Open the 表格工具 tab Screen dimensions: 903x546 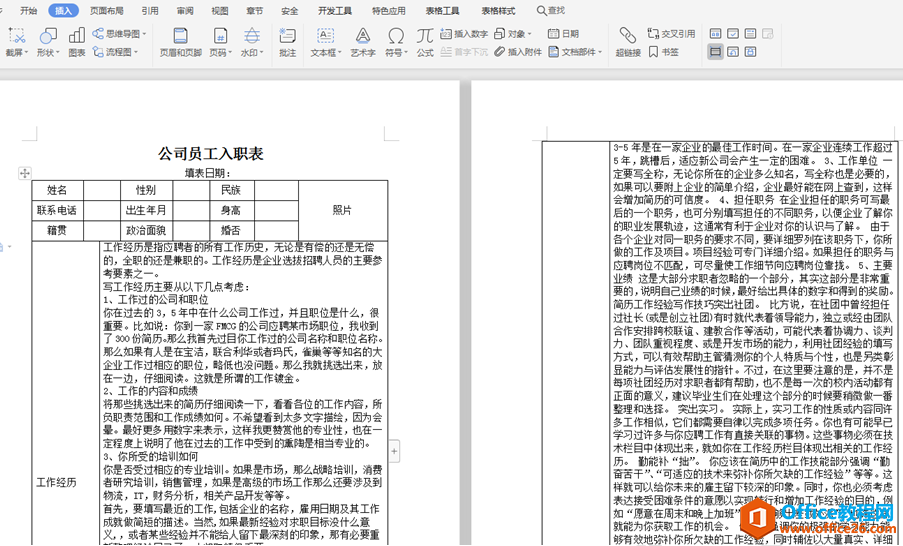(x=442, y=10)
